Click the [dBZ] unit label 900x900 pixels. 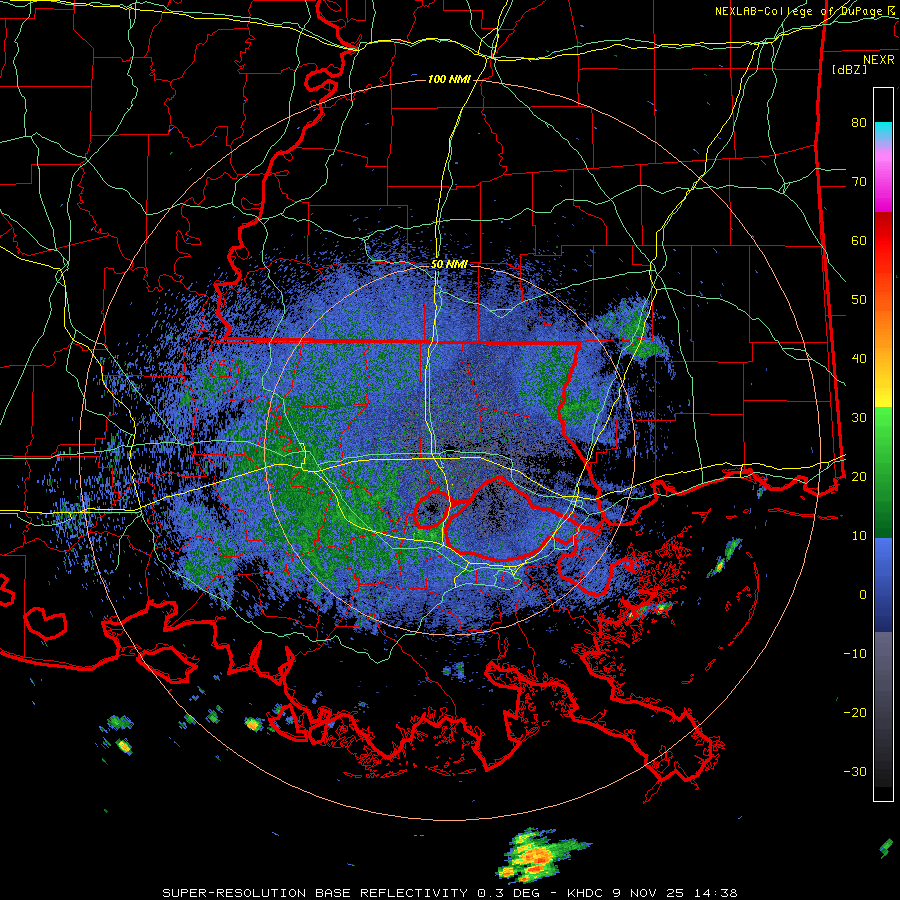[849, 69]
